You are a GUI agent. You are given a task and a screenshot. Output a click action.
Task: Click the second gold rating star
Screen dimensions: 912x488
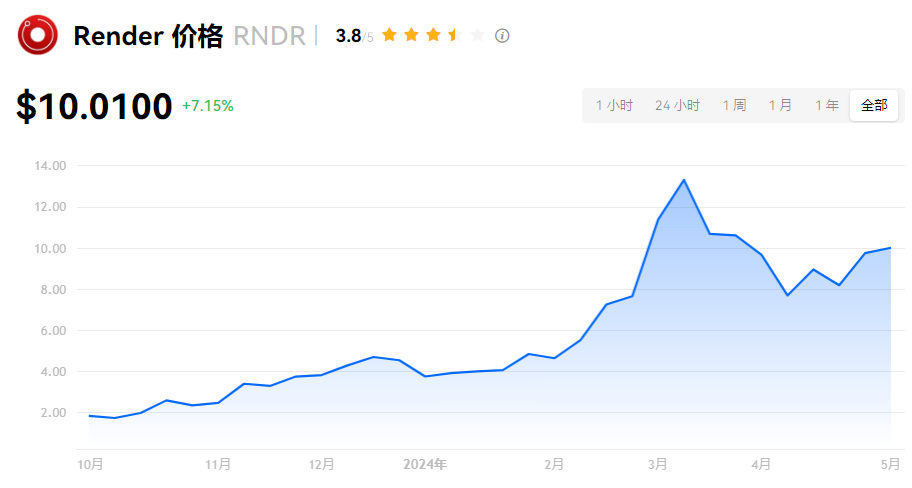click(x=411, y=36)
